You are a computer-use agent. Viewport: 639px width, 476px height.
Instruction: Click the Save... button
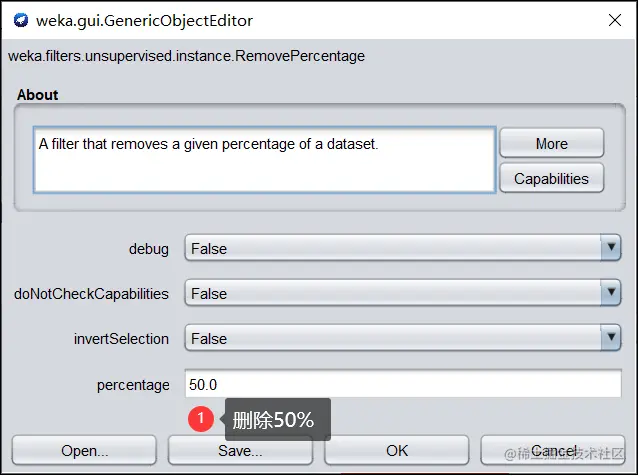coord(240,451)
